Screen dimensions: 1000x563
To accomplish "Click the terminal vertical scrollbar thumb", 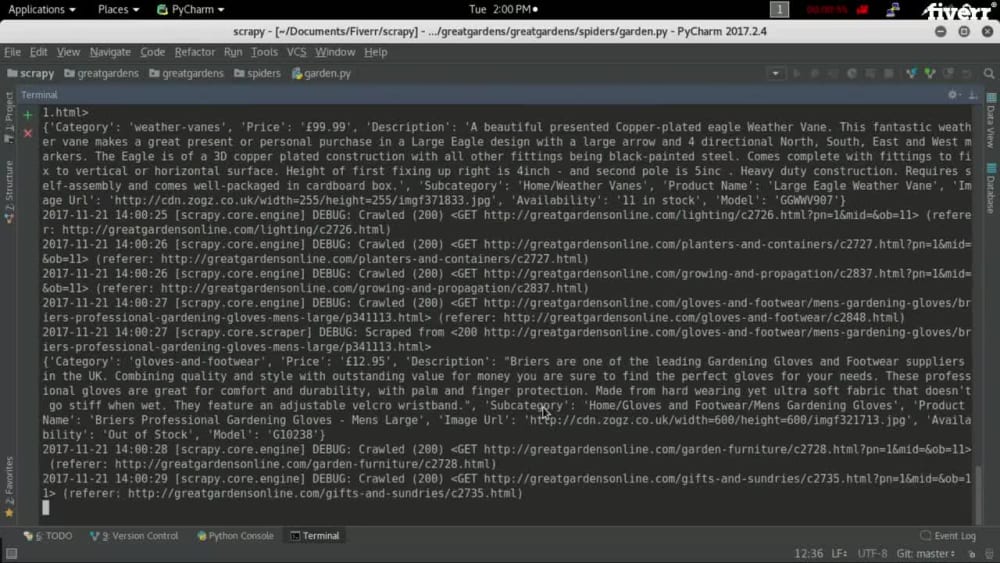I will (978, 495).
